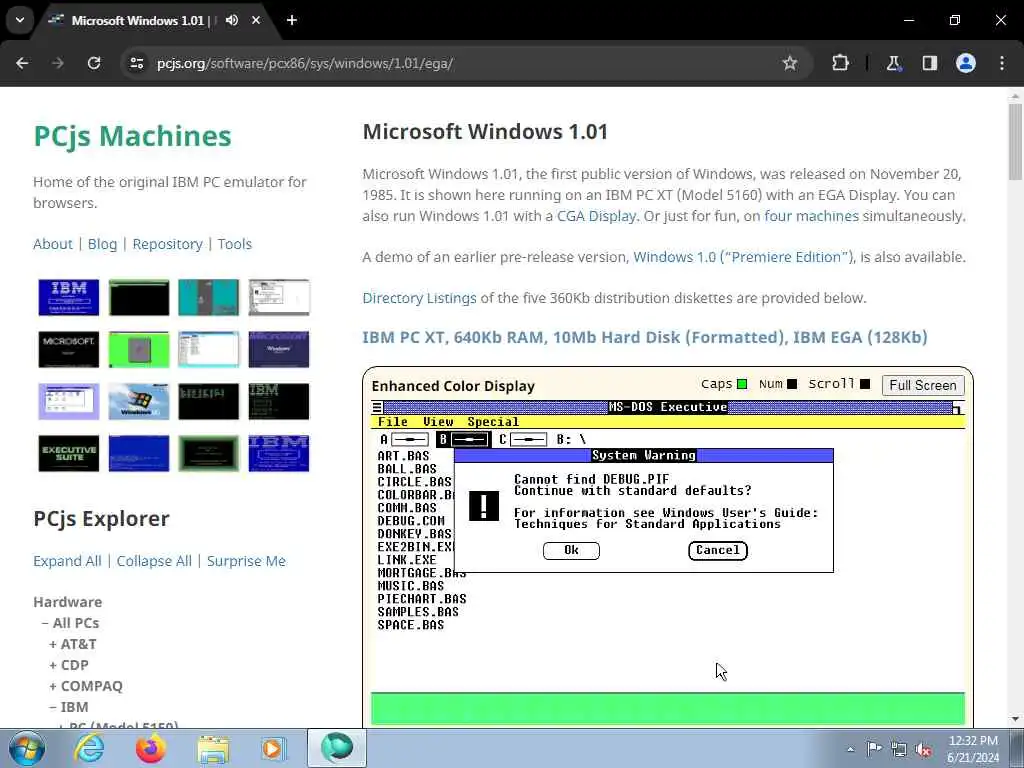Click the Surprise Me link

point(246,561)
